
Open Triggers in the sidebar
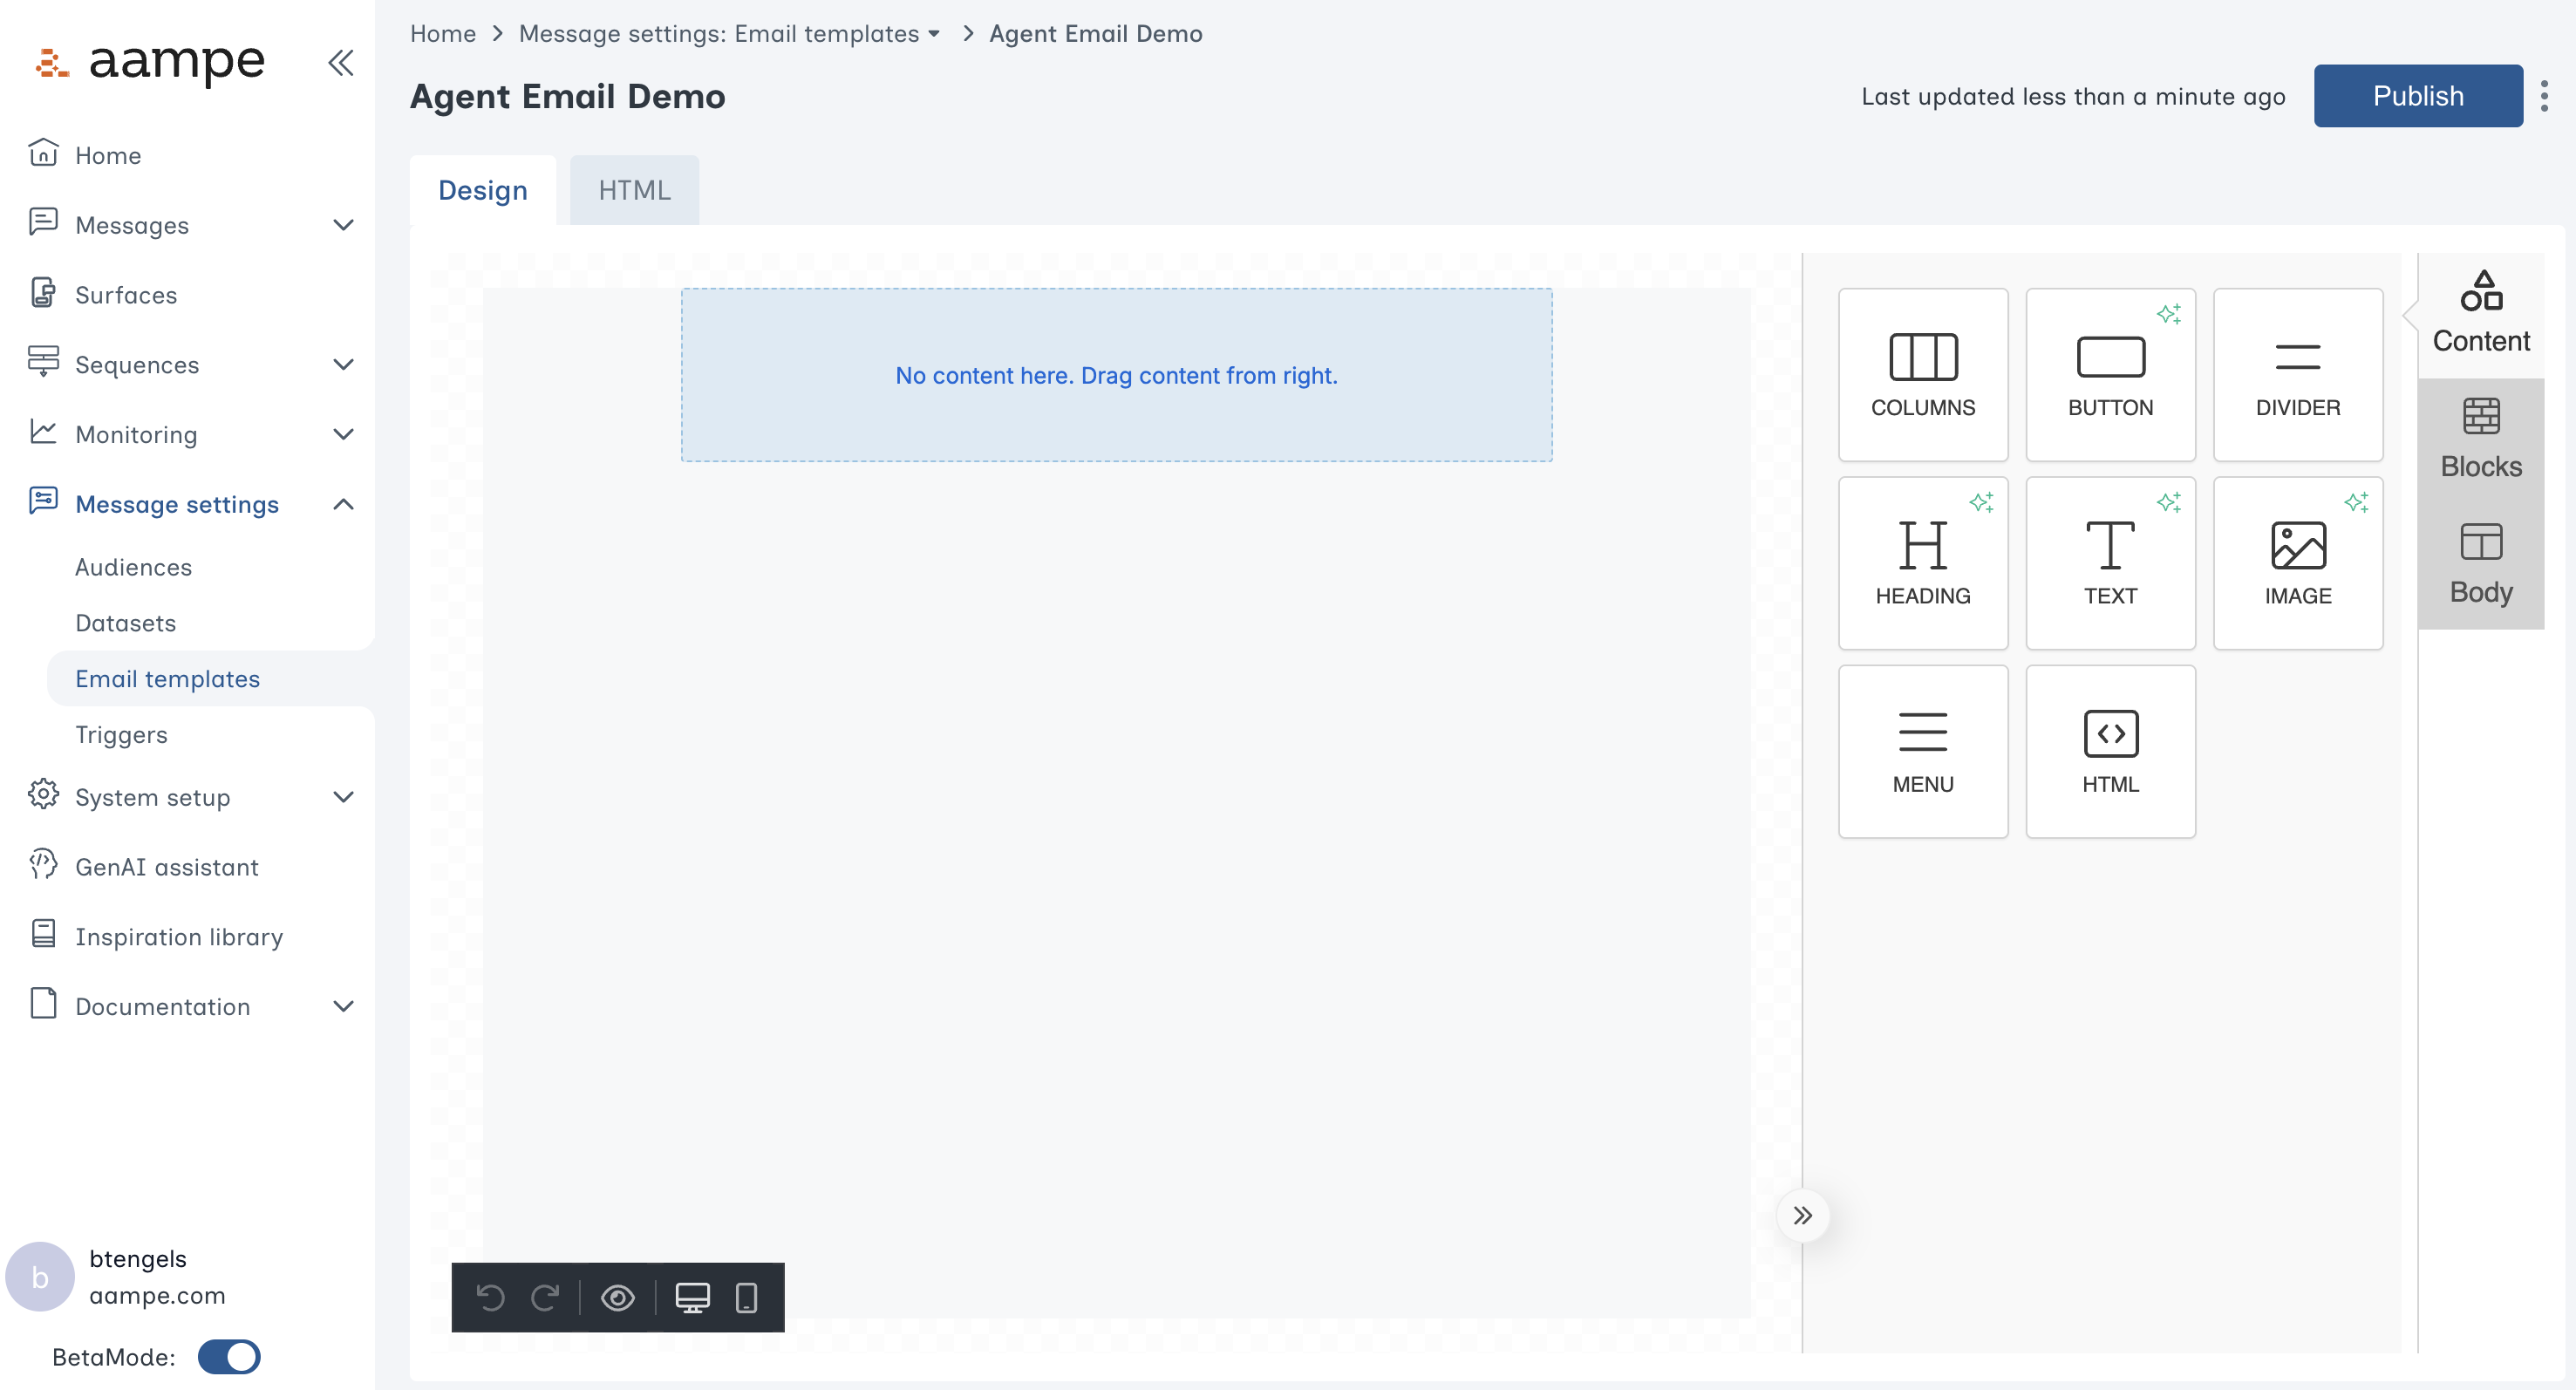coord(121,735)
